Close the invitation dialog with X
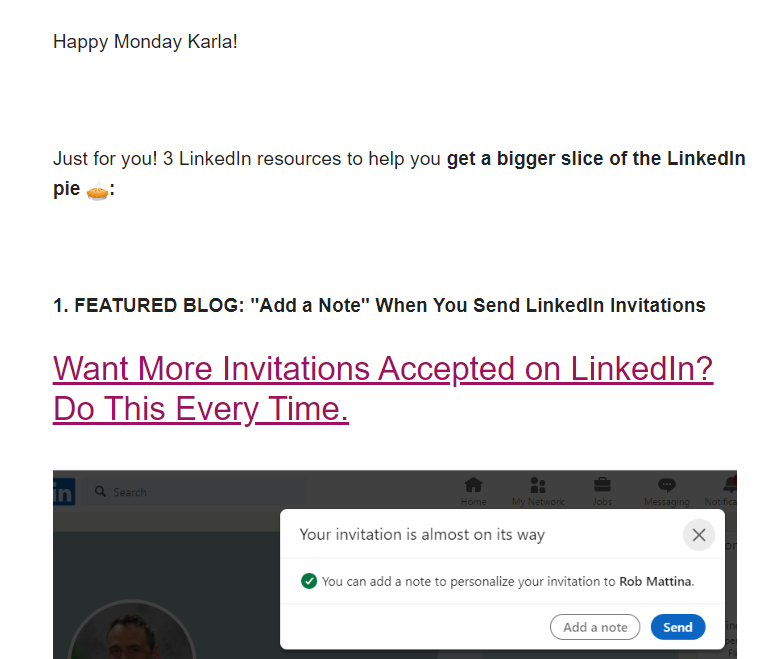Image resolution: width=780 pixels, height=659 pixels. tap(699, 535)
